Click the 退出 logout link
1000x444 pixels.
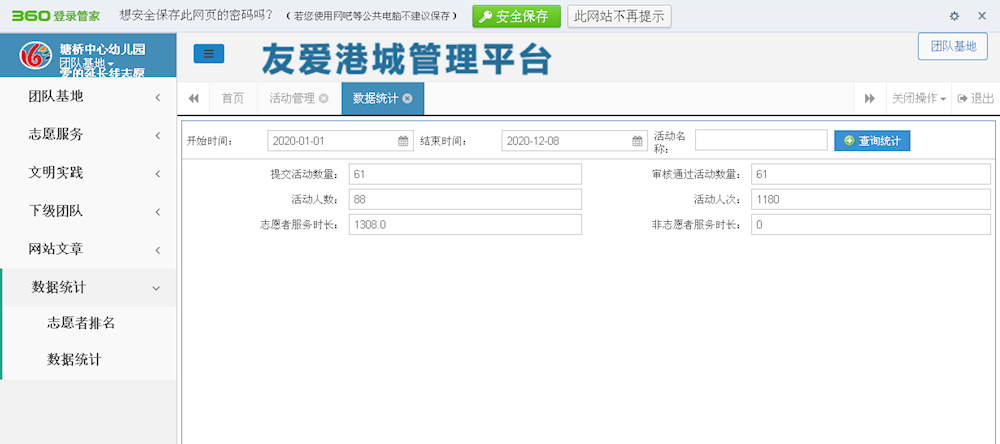click(975, 98)
